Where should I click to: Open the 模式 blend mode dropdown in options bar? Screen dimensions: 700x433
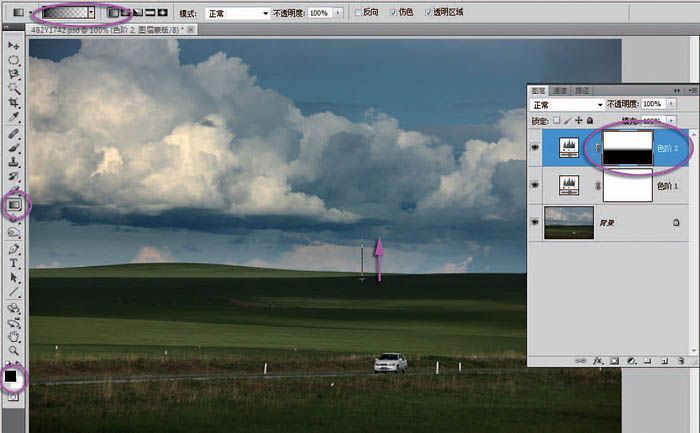pyautogui.click(x=237, y=13)
